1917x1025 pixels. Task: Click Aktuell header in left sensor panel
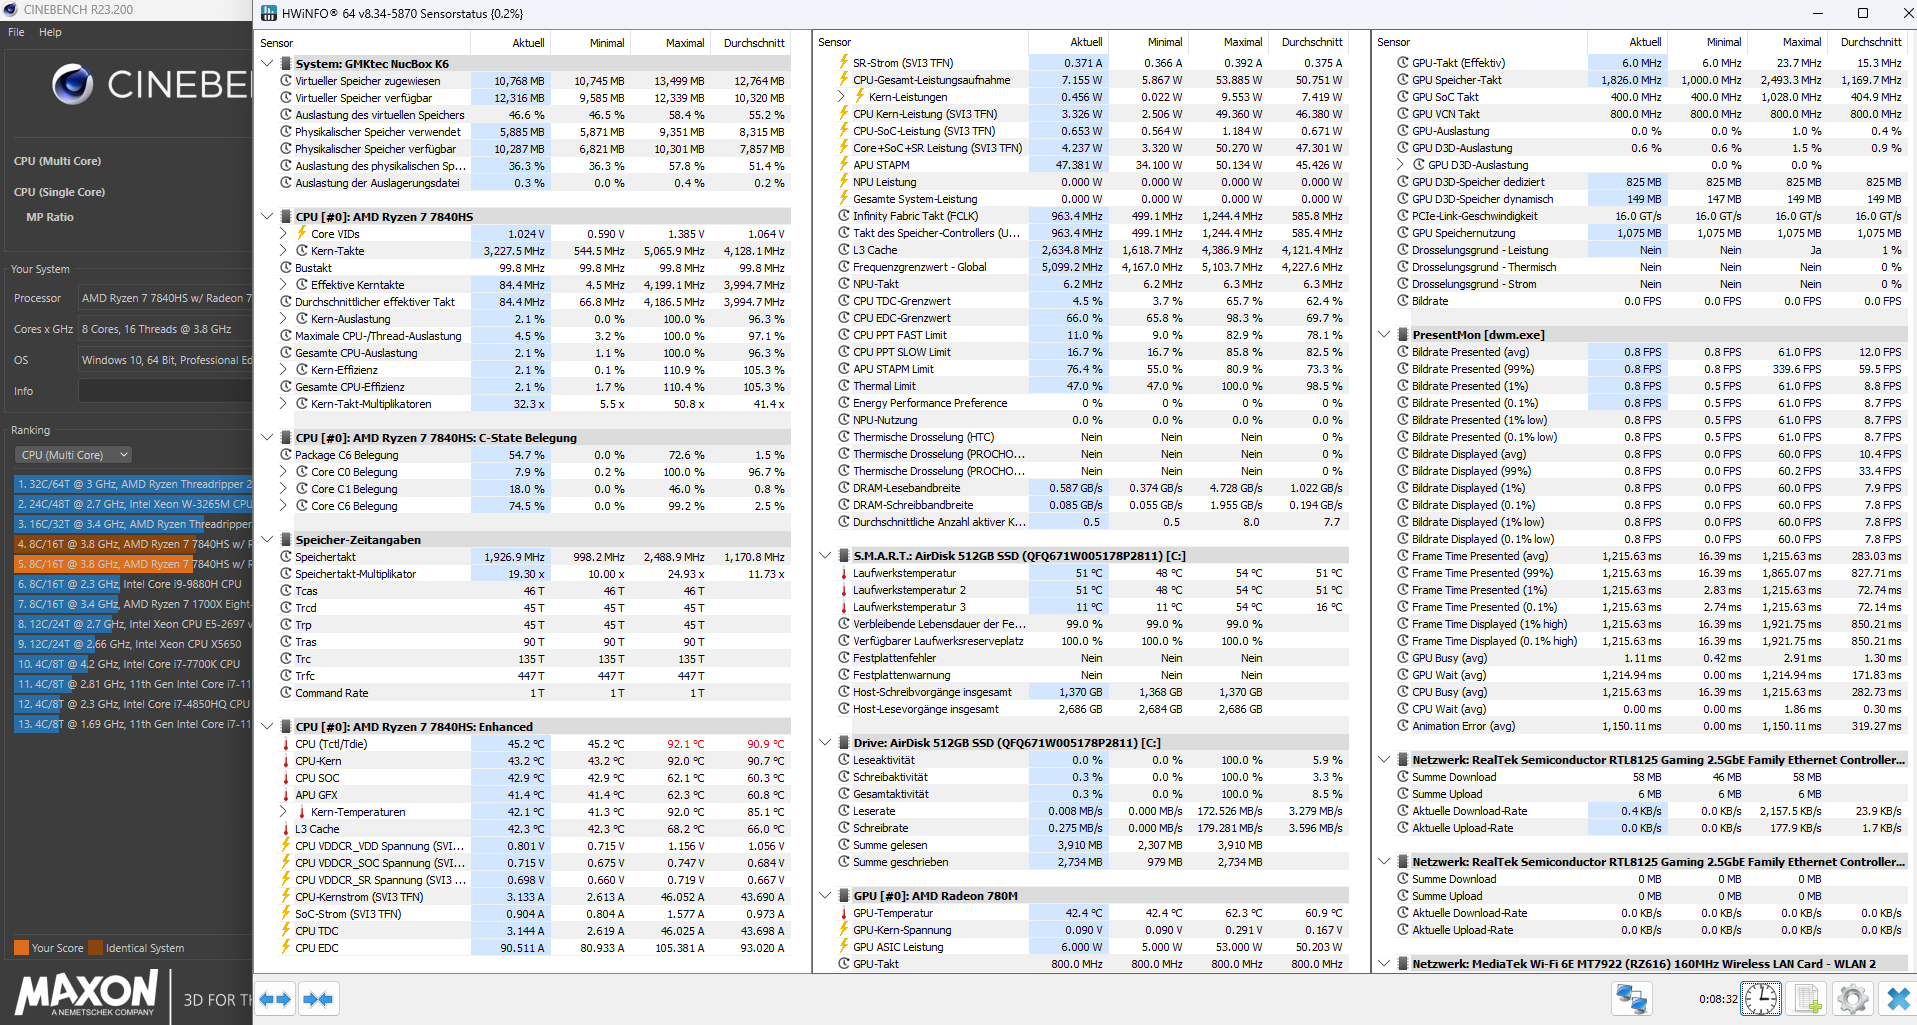pyautogui.click(x=510, y=43)
